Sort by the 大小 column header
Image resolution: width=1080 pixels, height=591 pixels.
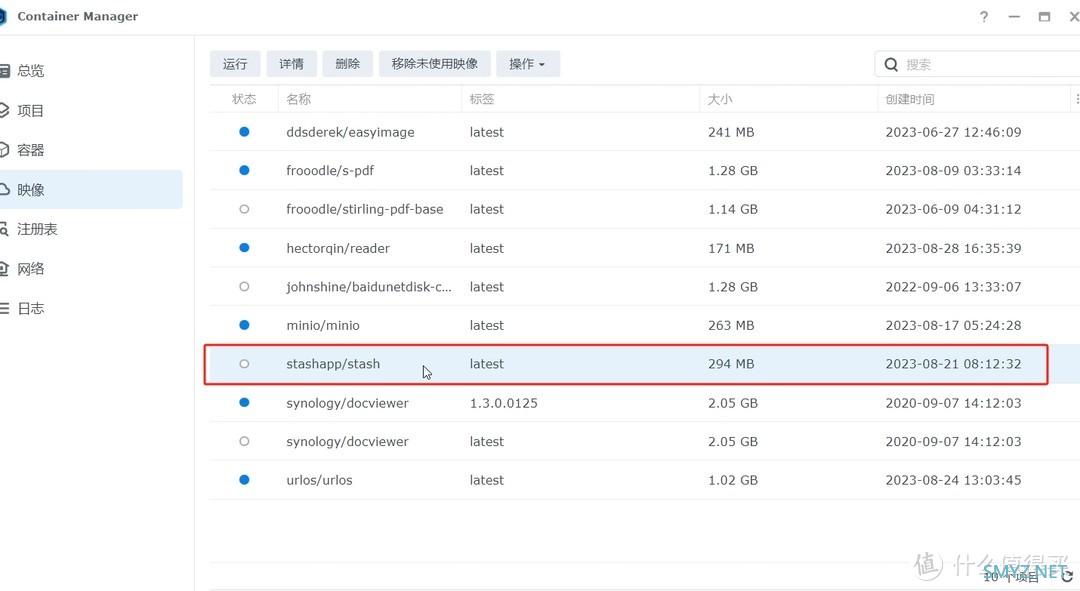coord(720,99)
